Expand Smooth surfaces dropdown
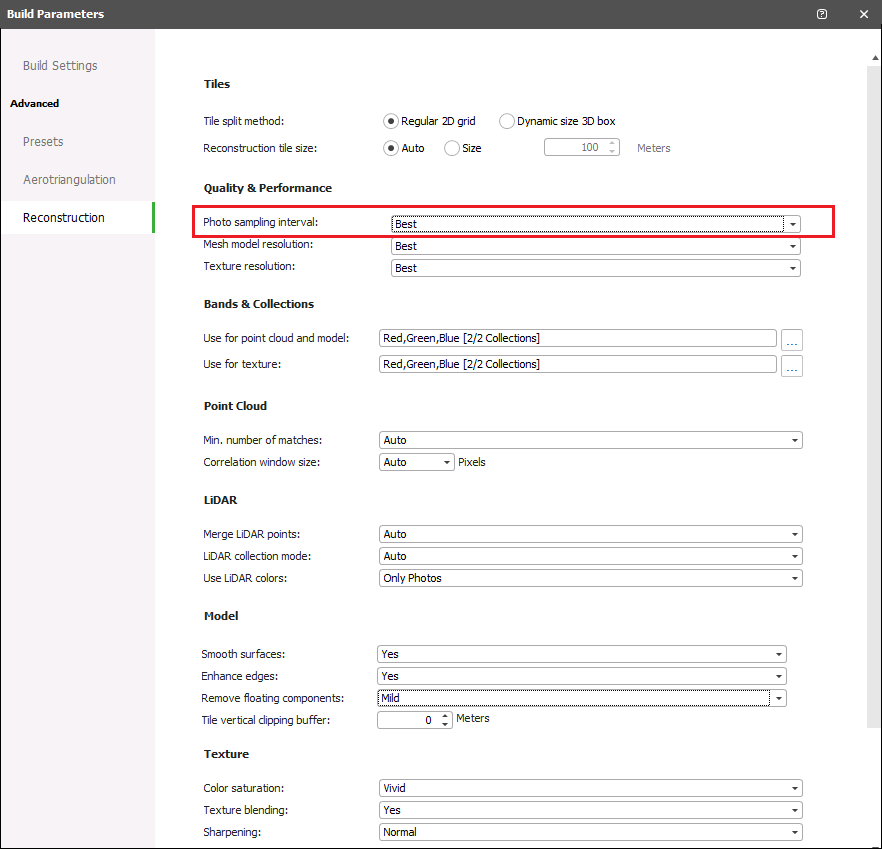This screenshot has width=882, height=849. tap(582, 654)
